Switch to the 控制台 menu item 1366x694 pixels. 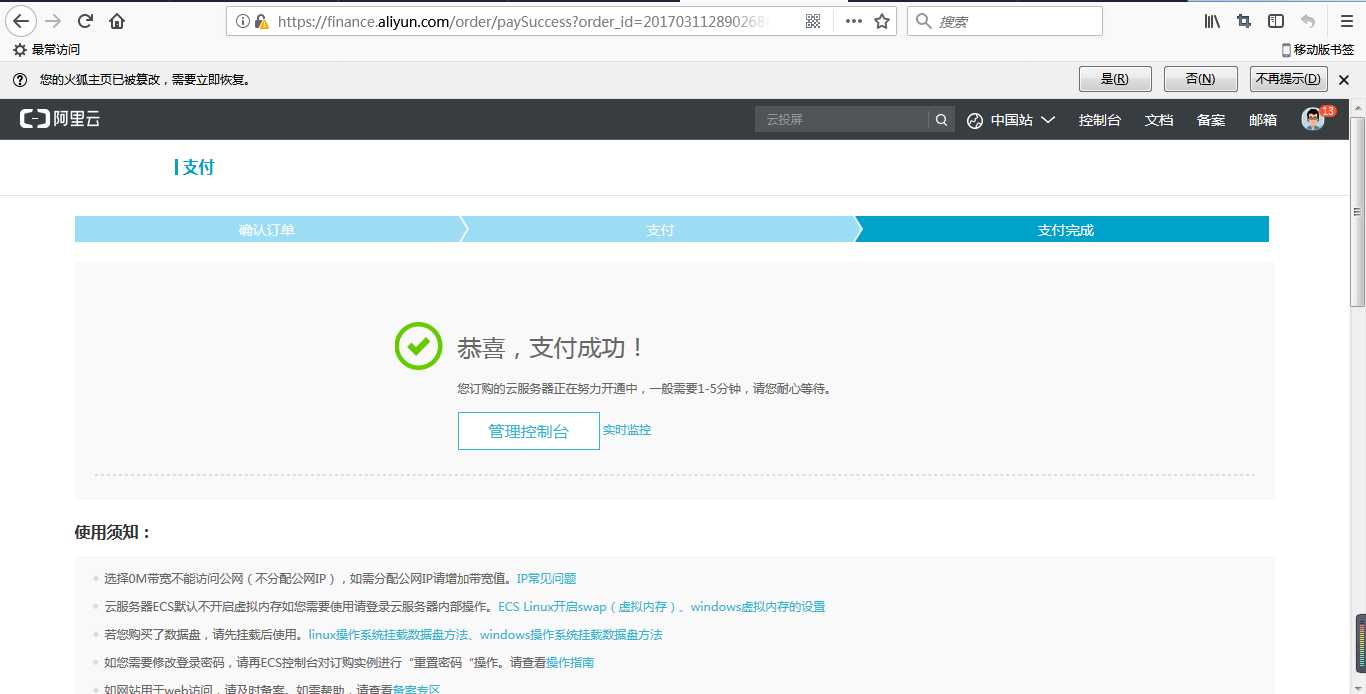(1100, 119)
